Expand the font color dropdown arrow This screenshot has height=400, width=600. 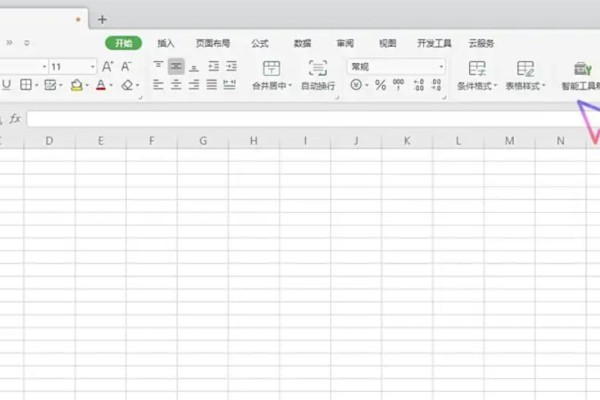click(x=111, y=85)
